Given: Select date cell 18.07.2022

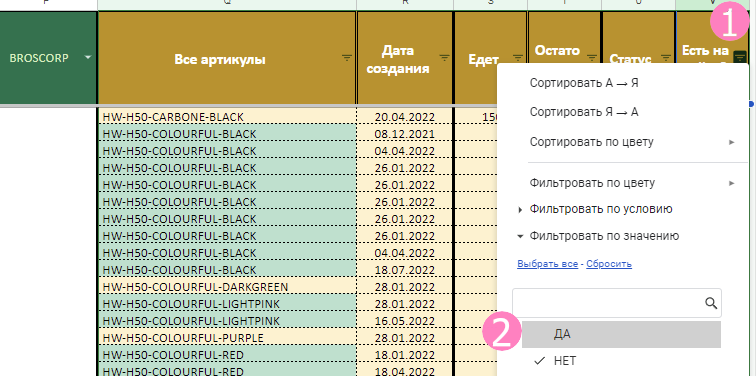Looking at the screenshot, I should 405,270.
